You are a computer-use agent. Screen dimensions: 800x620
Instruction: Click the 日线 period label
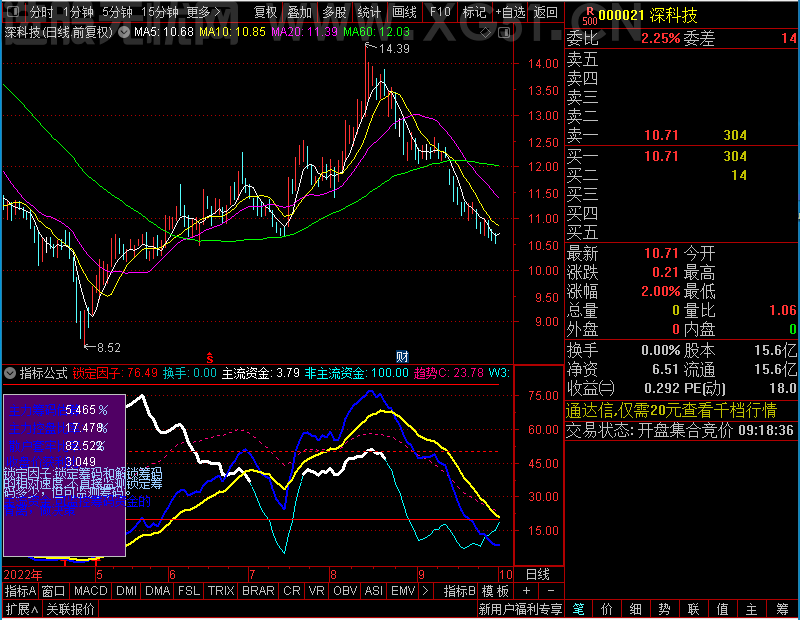(x=538, y=574)
